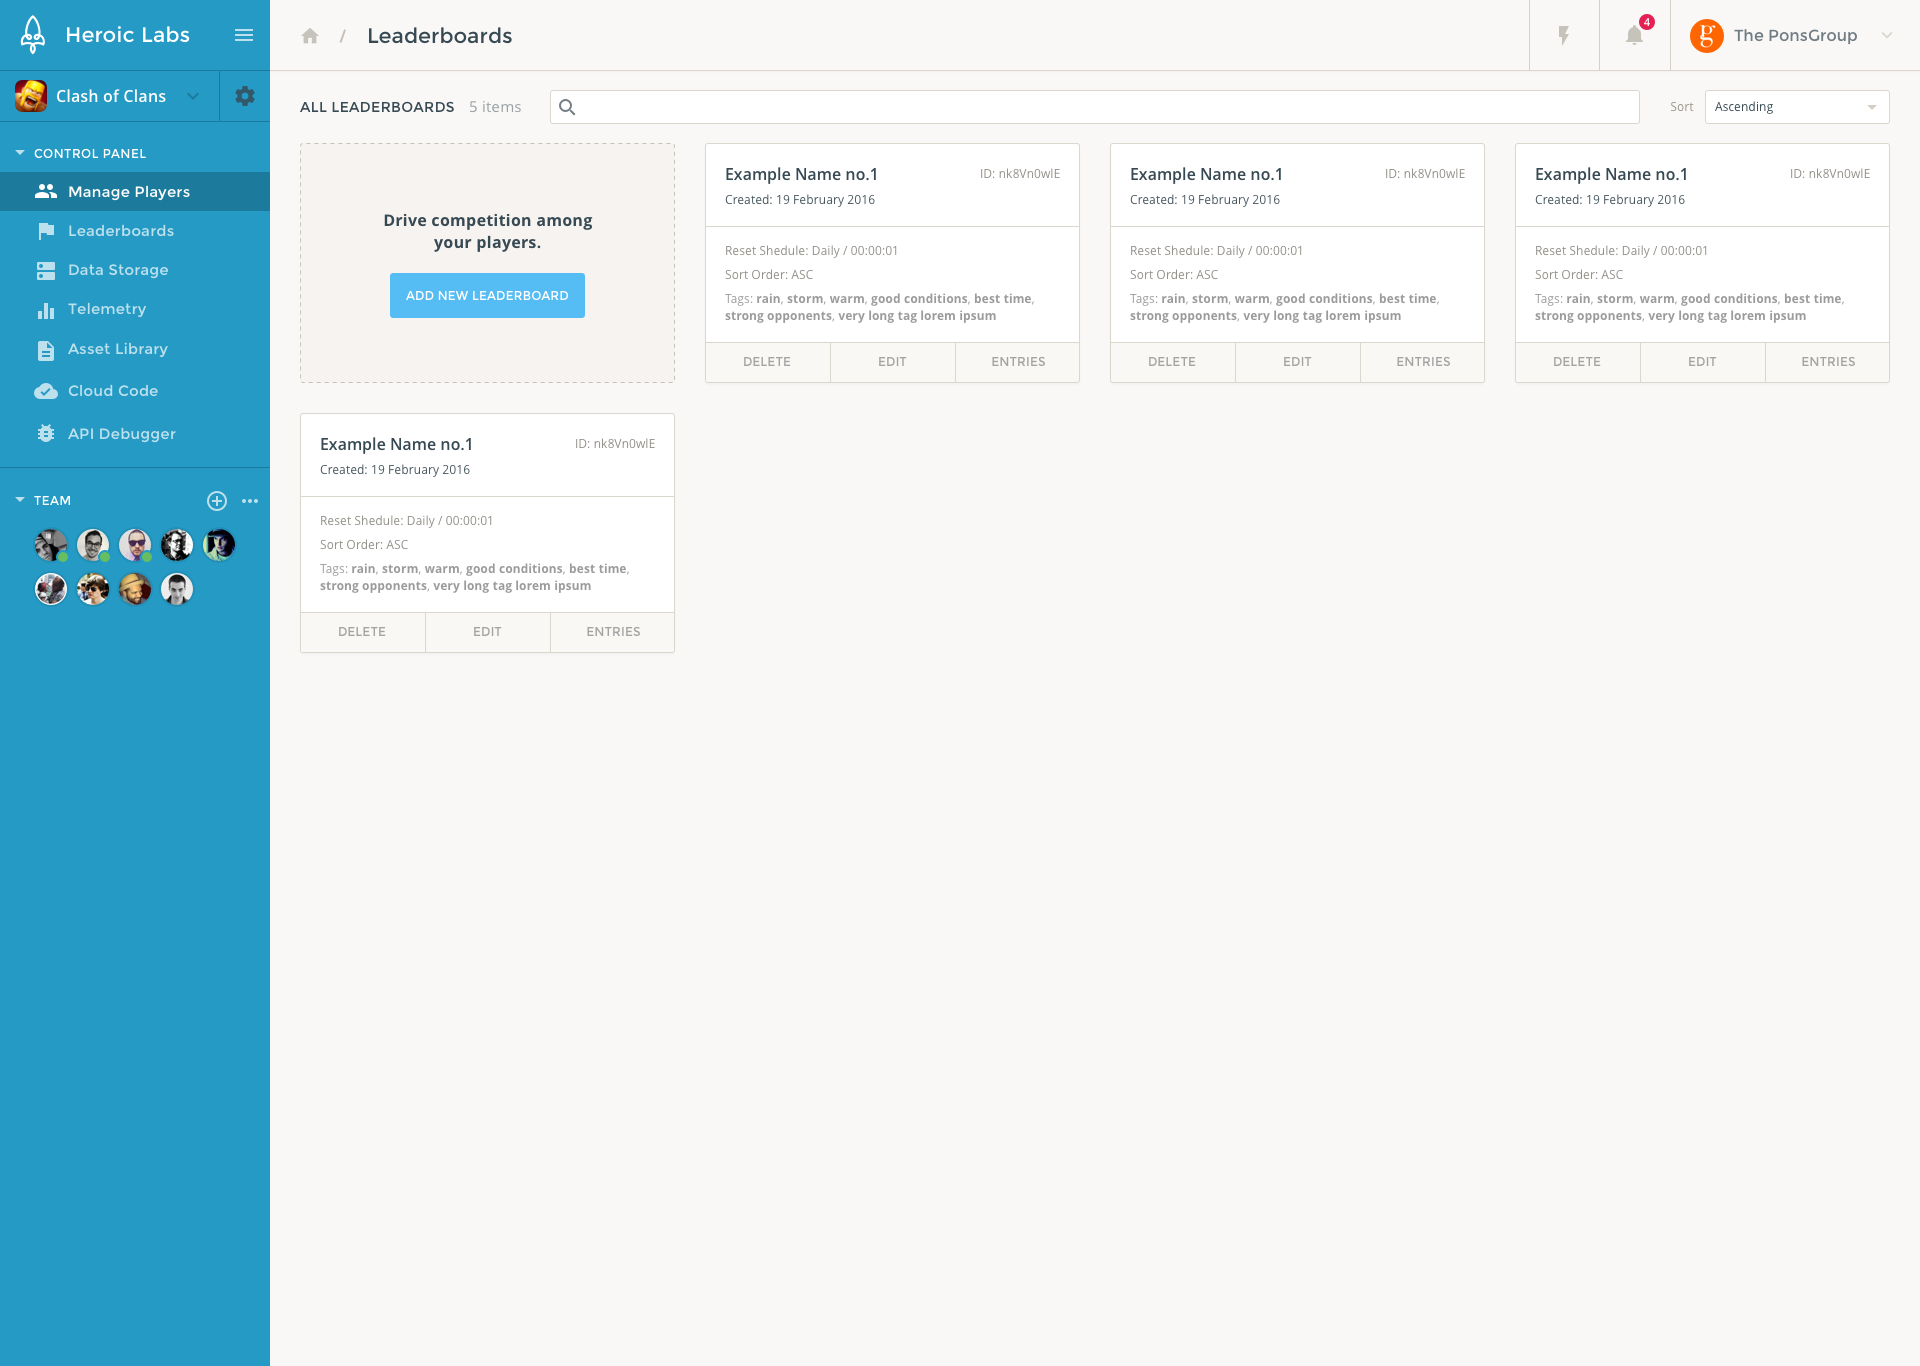1920x1366 pixels.
Task: Open the Ascending sort dropdown
Action: [1796, 107]
